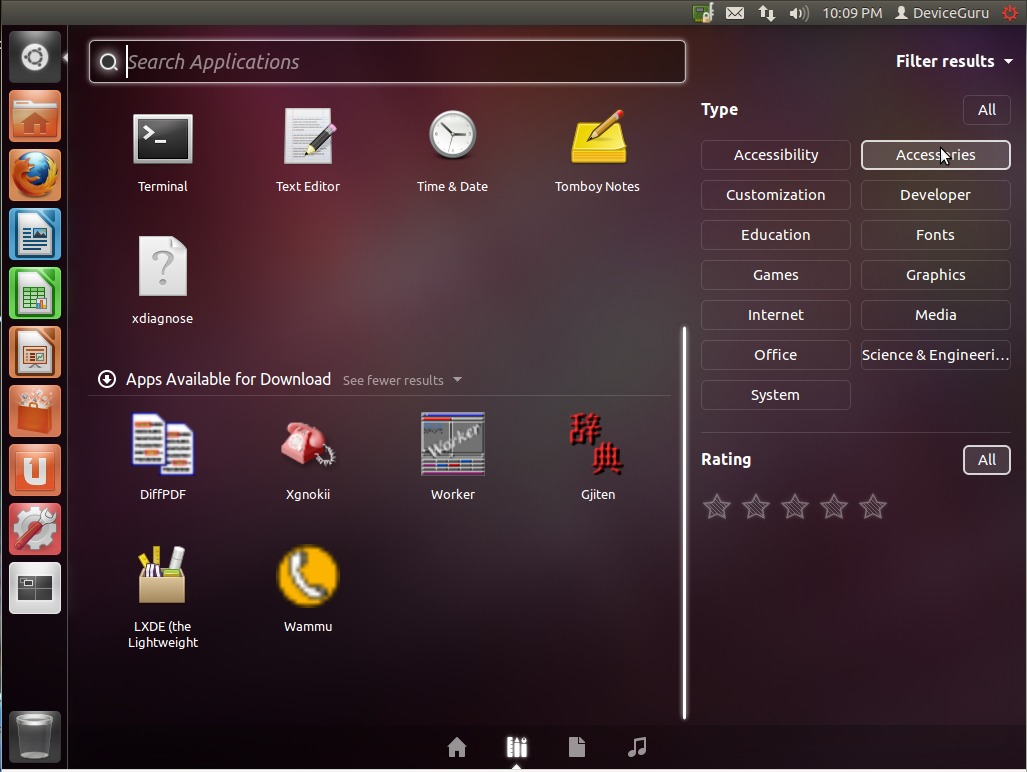The height and width of the screenshot is (772, 1027).
Task: Toggle the Accessibility type filter
Action: (775, 155)
